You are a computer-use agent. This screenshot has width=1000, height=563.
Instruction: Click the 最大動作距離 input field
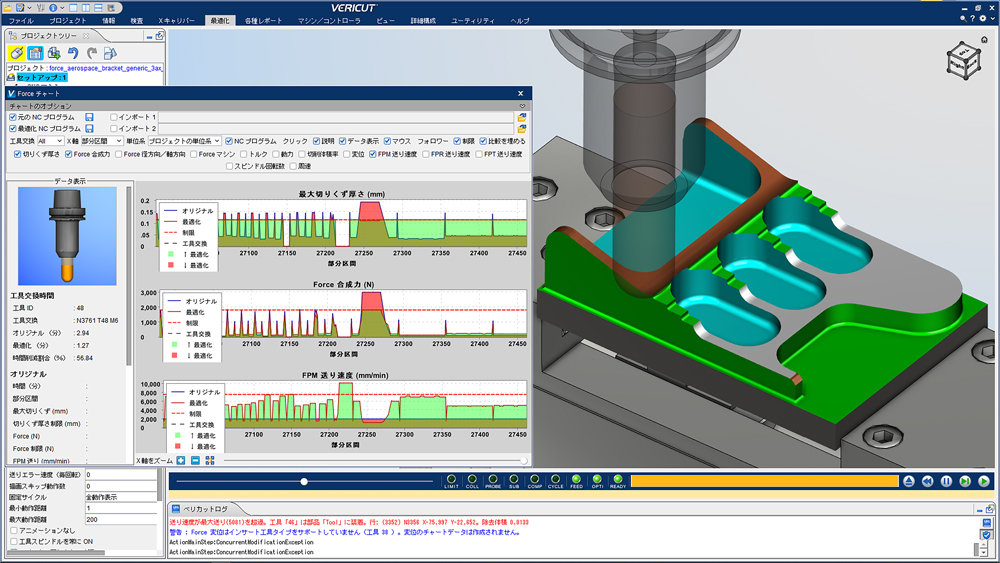pyautogui.click(x=121, y=520)
